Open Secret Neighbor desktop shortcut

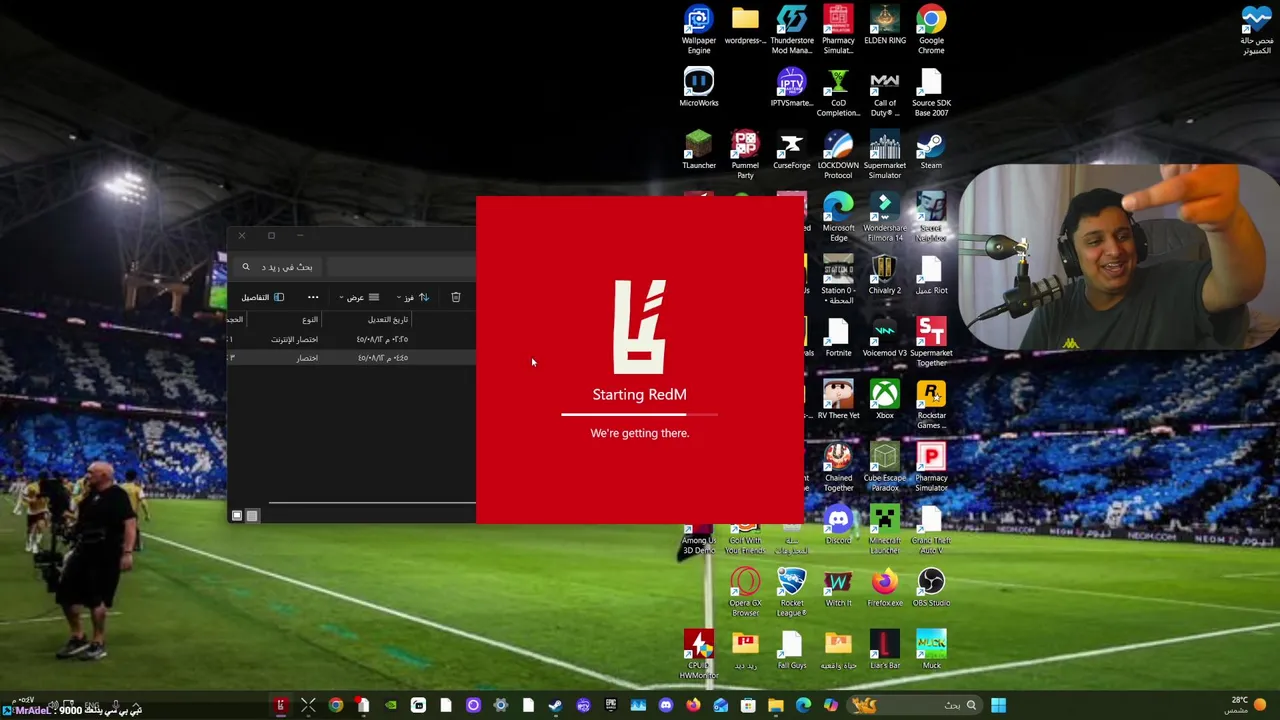tap(931, 216)
